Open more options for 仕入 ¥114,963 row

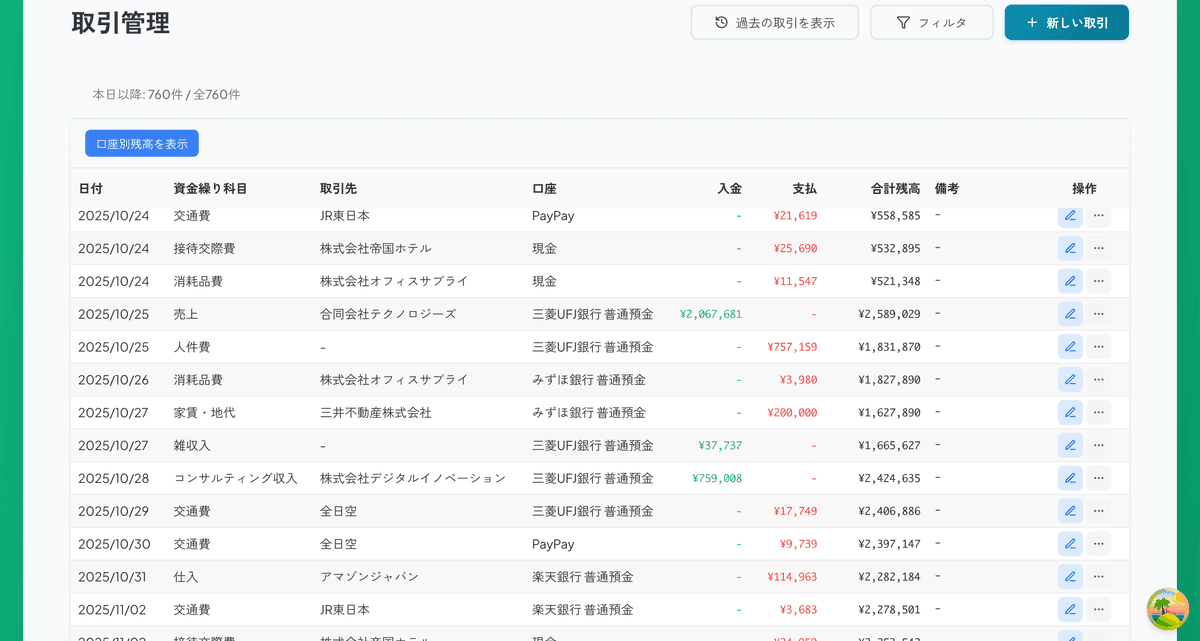1099,577
